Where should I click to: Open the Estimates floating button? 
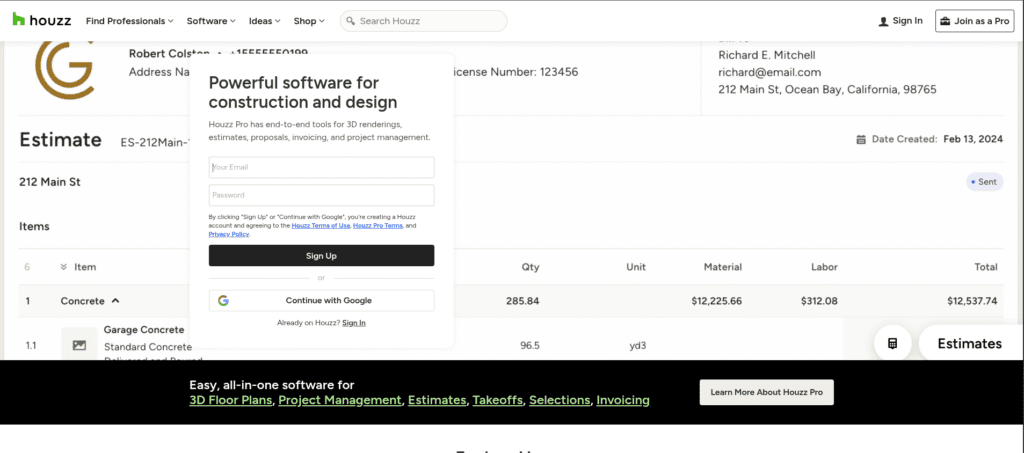click(971, 343)
